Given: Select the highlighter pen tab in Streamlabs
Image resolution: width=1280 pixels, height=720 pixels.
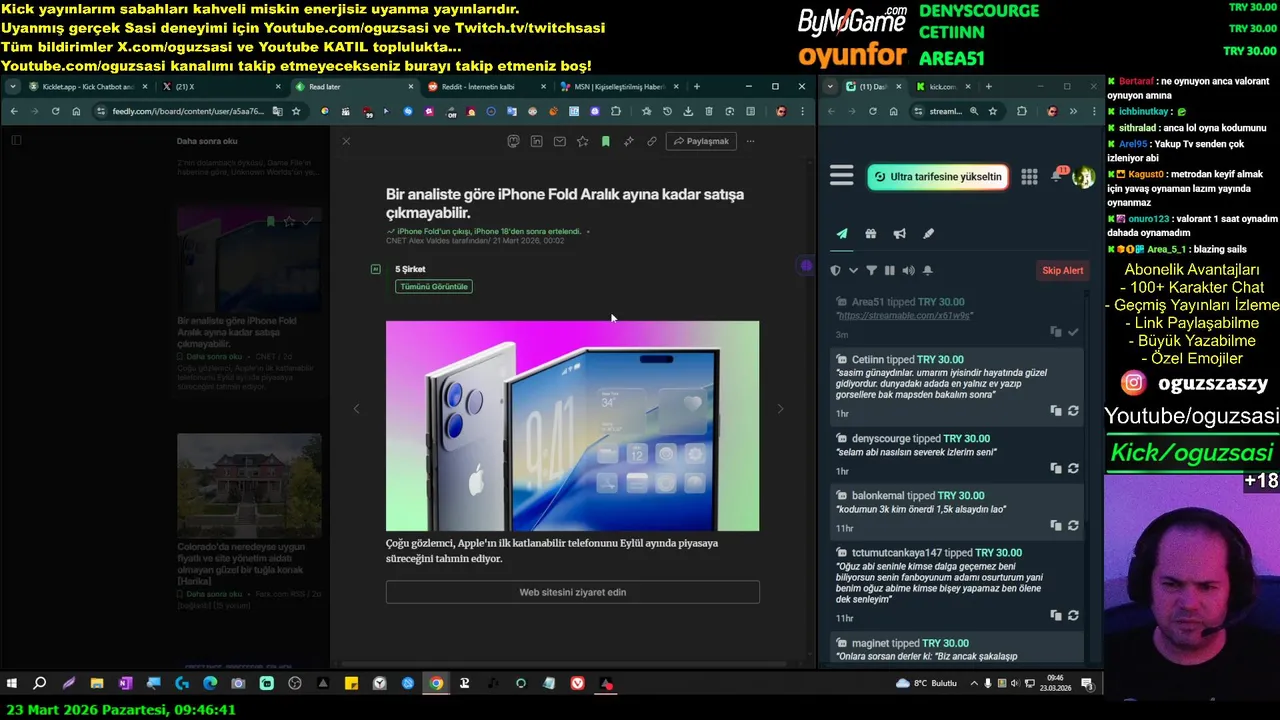Looking at the screenshot, I should [x=928, y=233].
